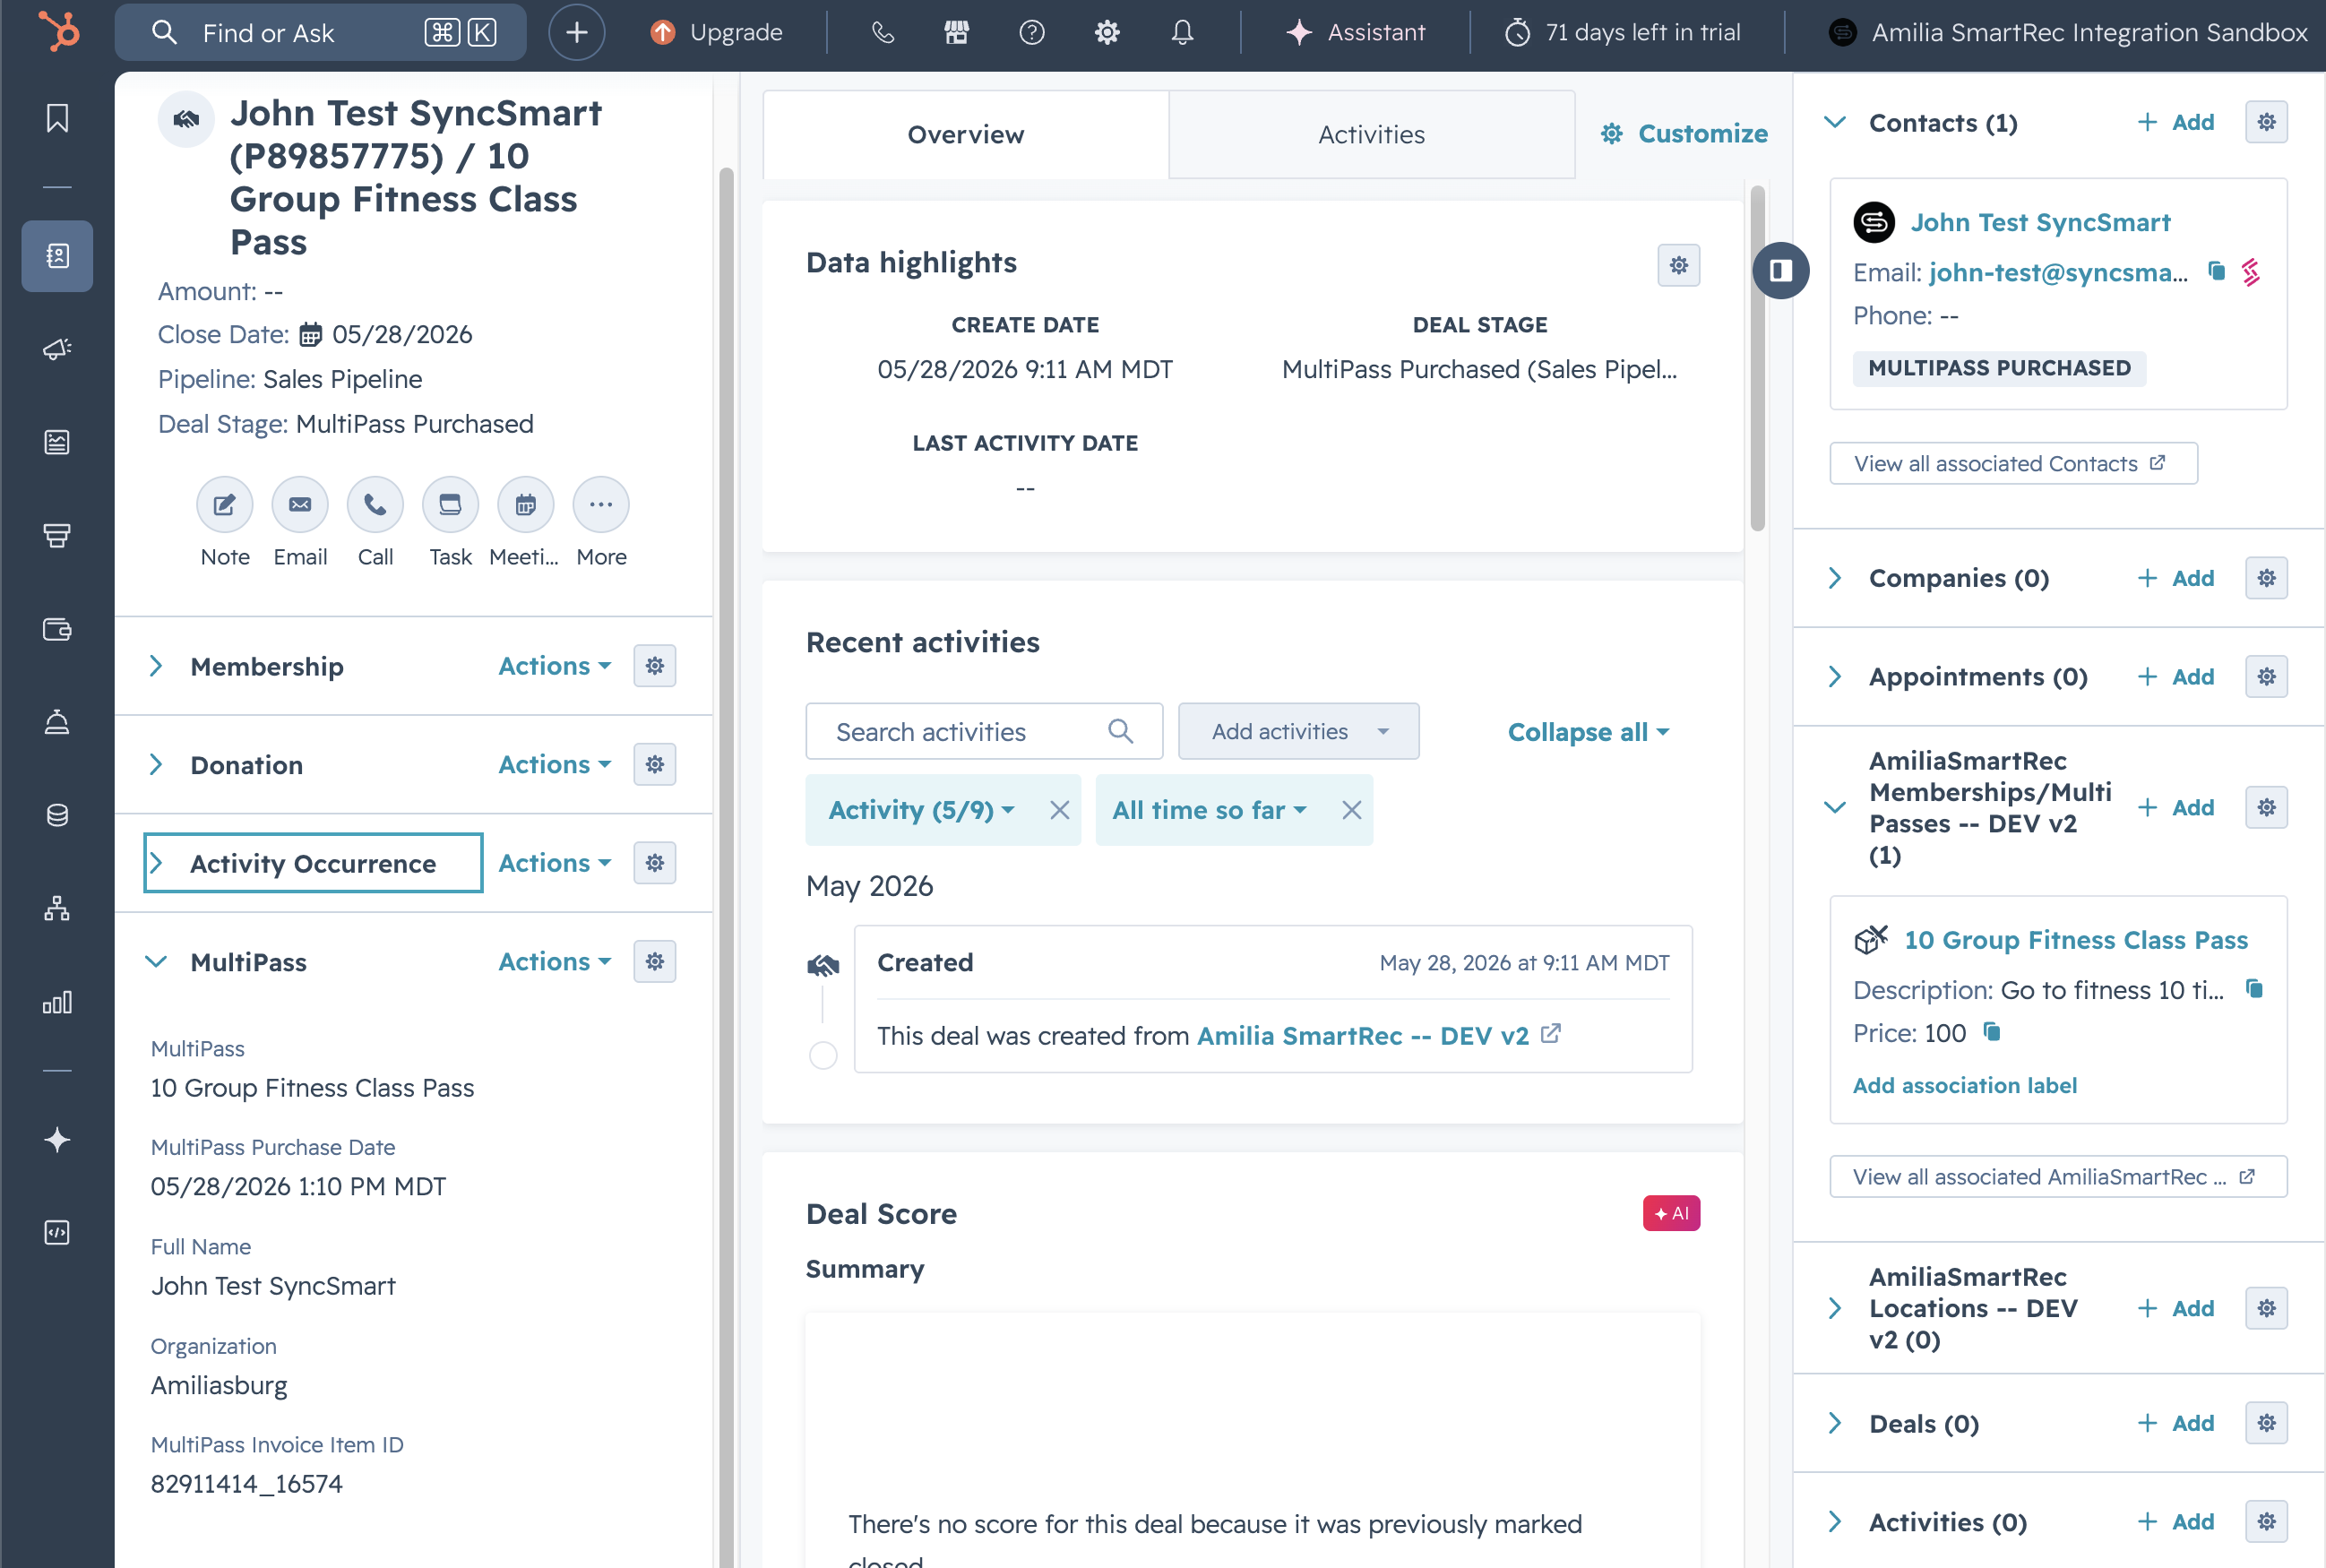Open the HubSpot sprocket home logo
2326x1568 pixels.
[58, 31]
